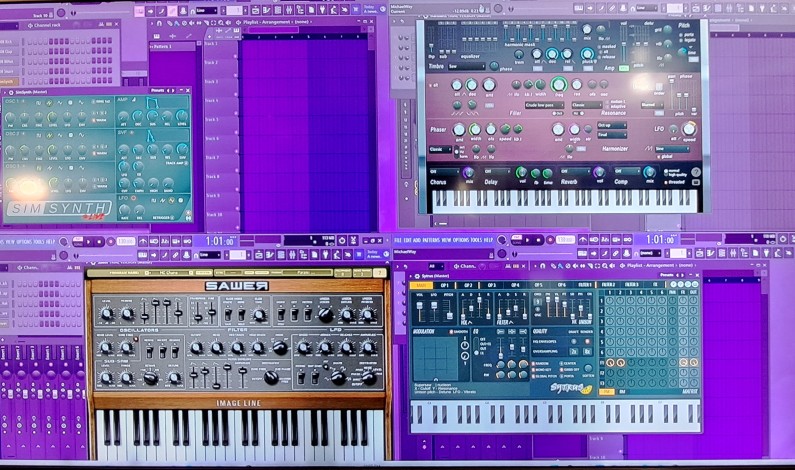Click the playlist magnet snap icon in the Sytrus instance

click(x=543, y=265)
